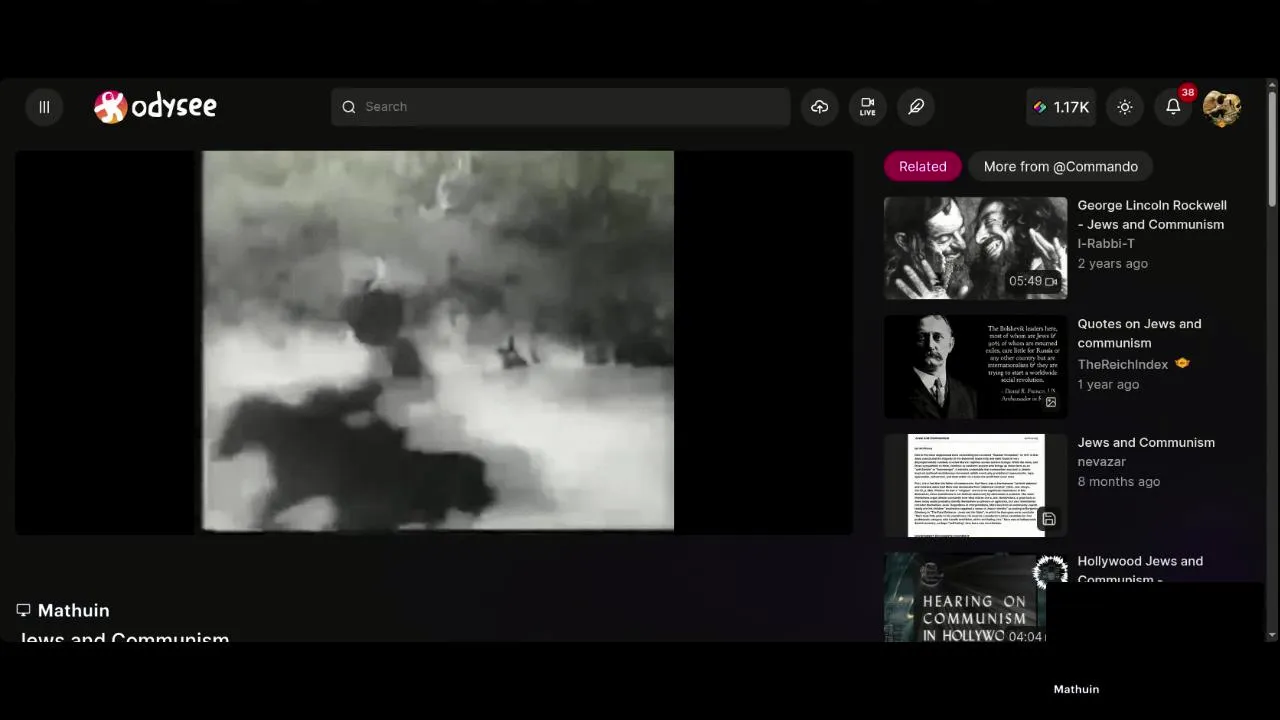Screen dimensions: 1280x720
Task: Open George Lincoln Rockwell video thumbnail
Action: (x=975, y=247)
